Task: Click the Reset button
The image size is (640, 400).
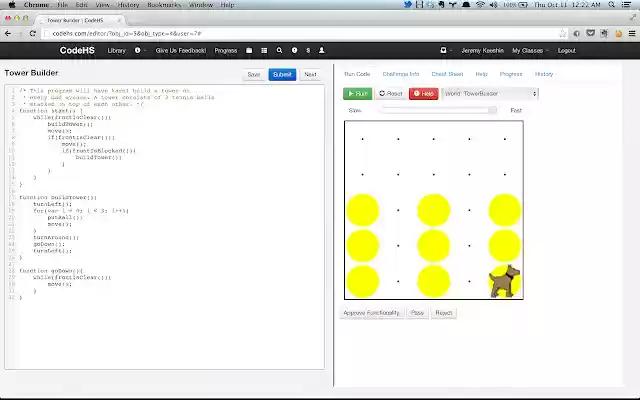Action: [x=391, y=93]
